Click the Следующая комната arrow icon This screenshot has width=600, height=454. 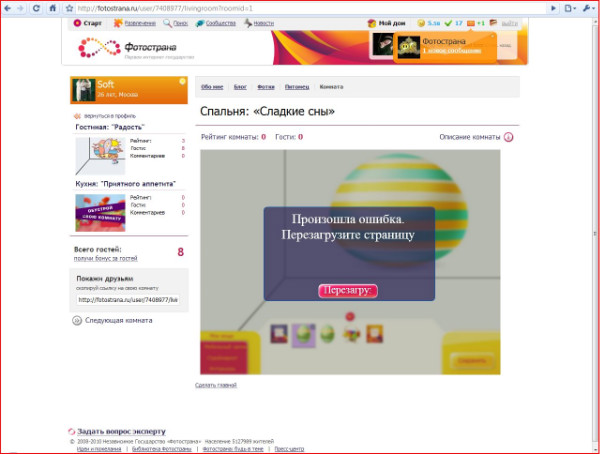pos(77,320)
